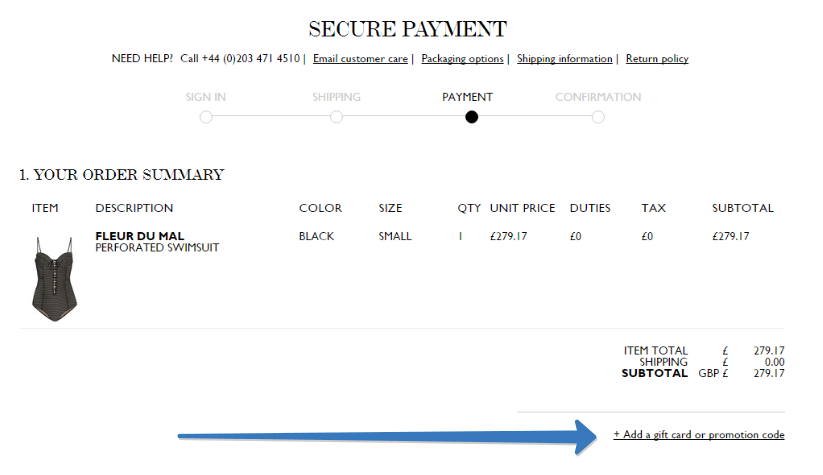Click the Secure Payment page heading
This screenshot has width=823, height=475.
(407, 29)
